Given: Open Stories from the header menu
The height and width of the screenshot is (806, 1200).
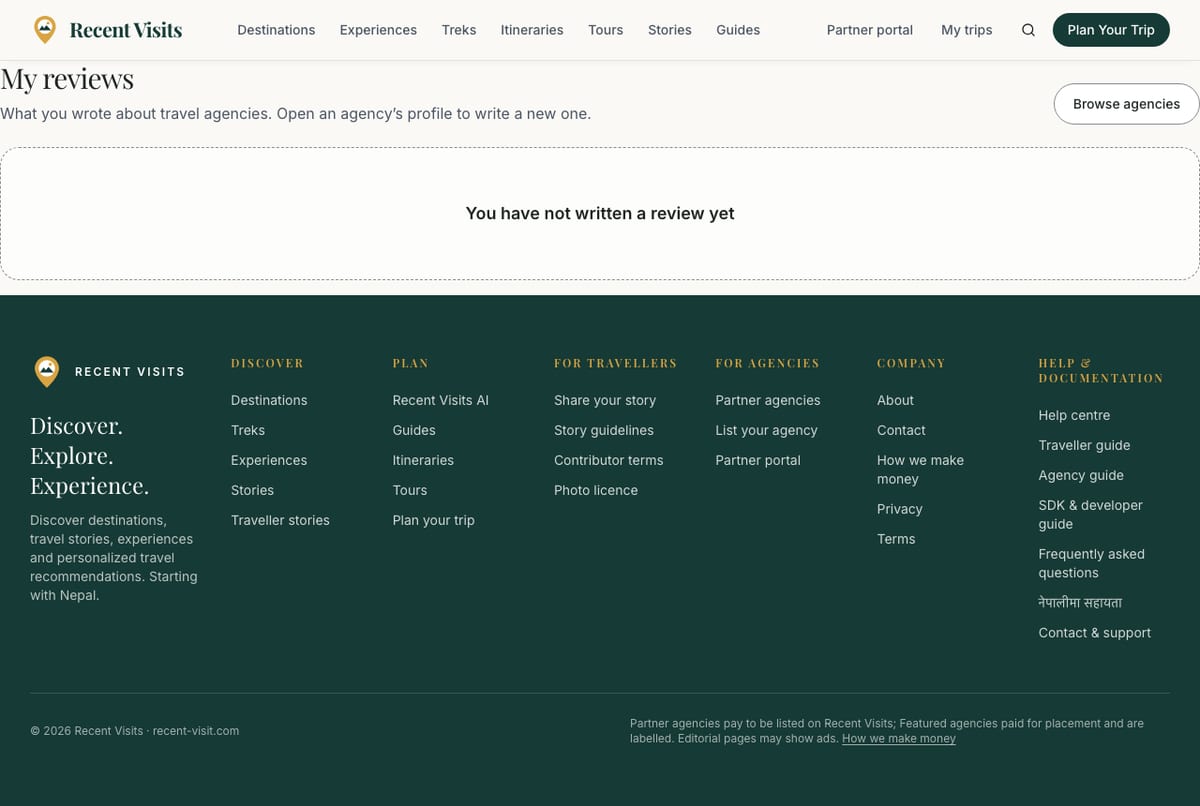Looking at the screenshot, I should (670, 30).
